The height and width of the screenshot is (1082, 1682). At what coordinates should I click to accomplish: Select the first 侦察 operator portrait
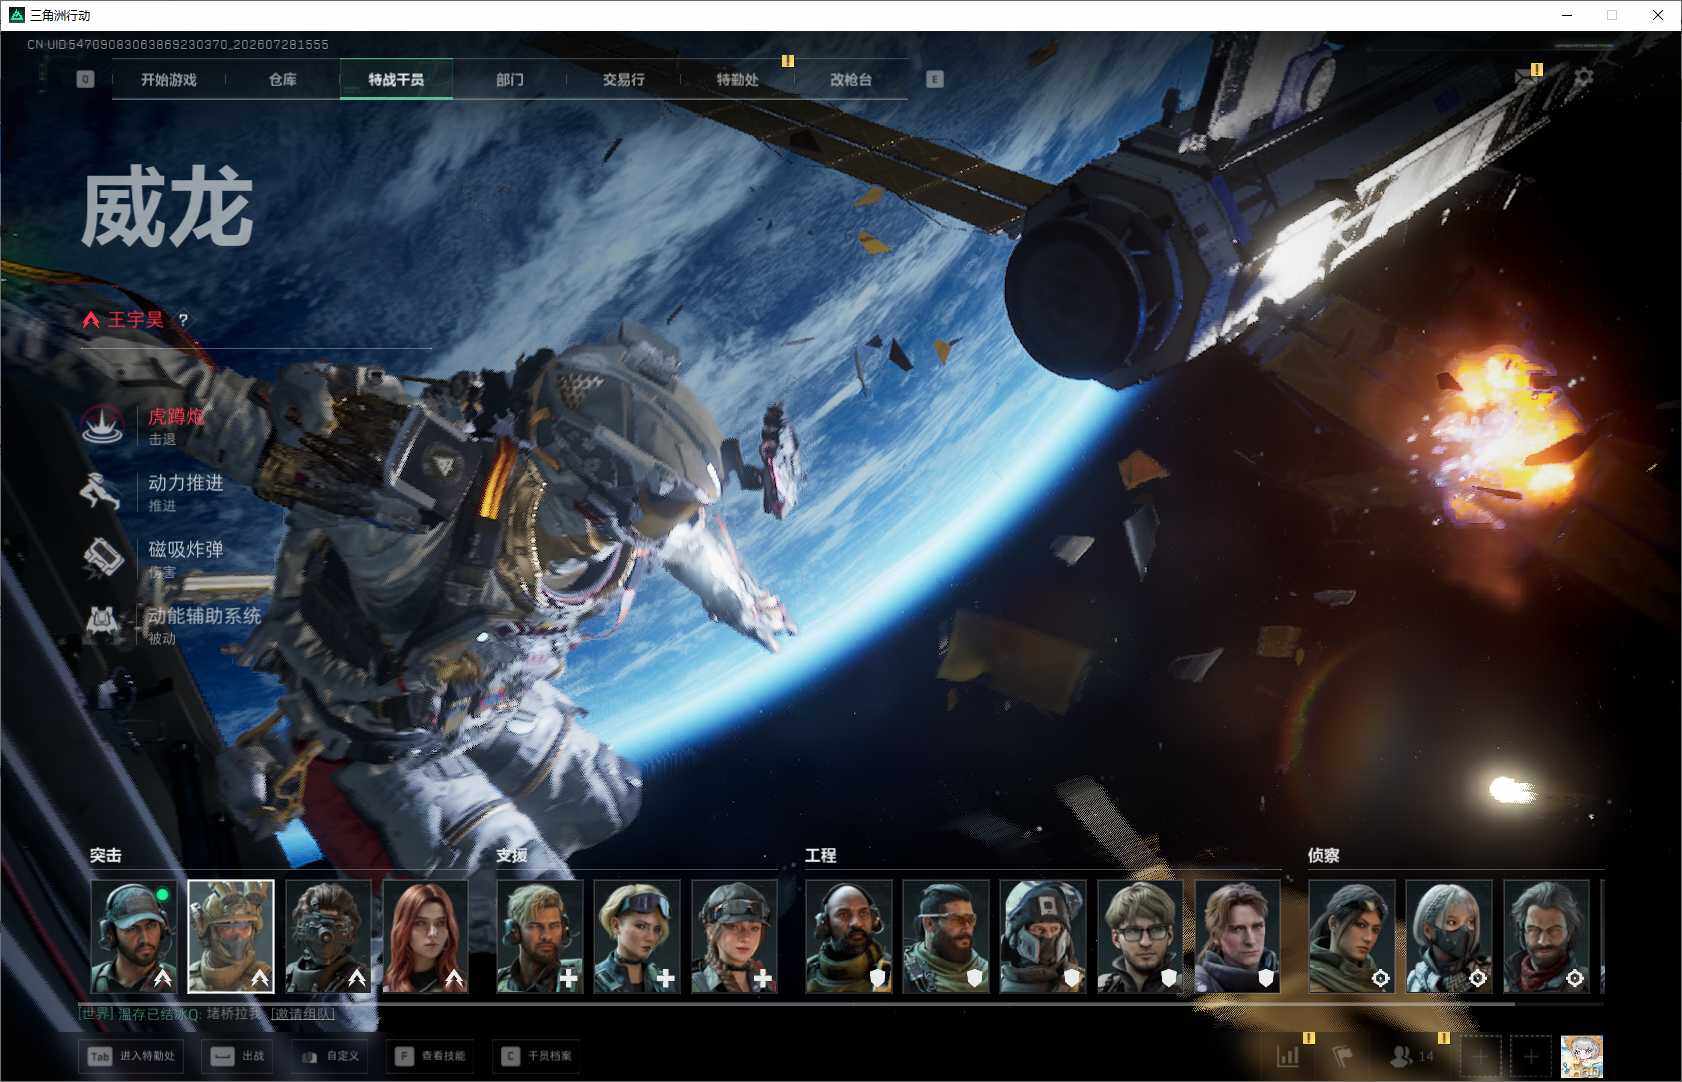pyautogui.click(x=1352, y=937)
